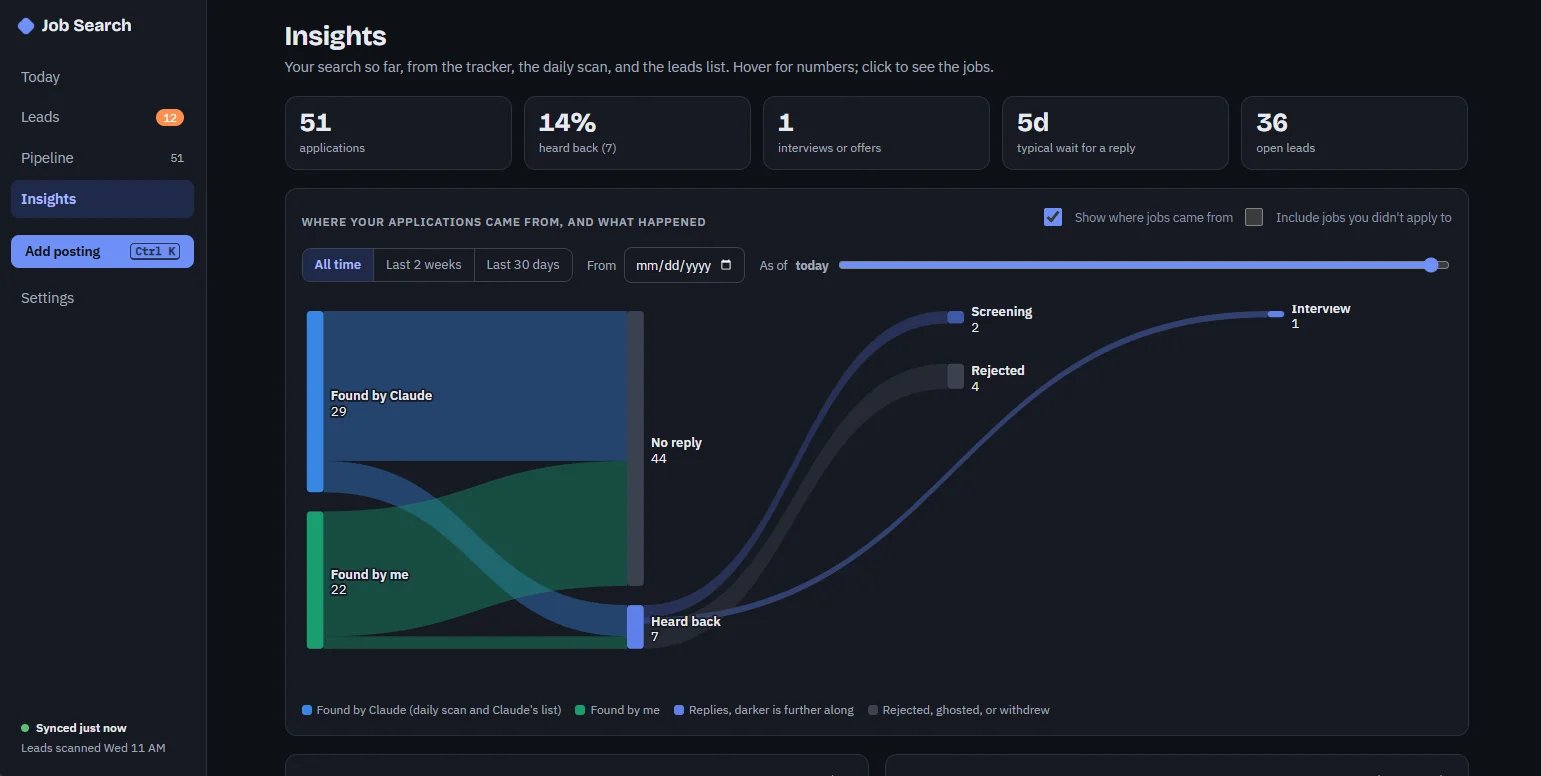This screenshot has width=1541, height=776.
Task: Click the Add posting button
Action: 102,251
